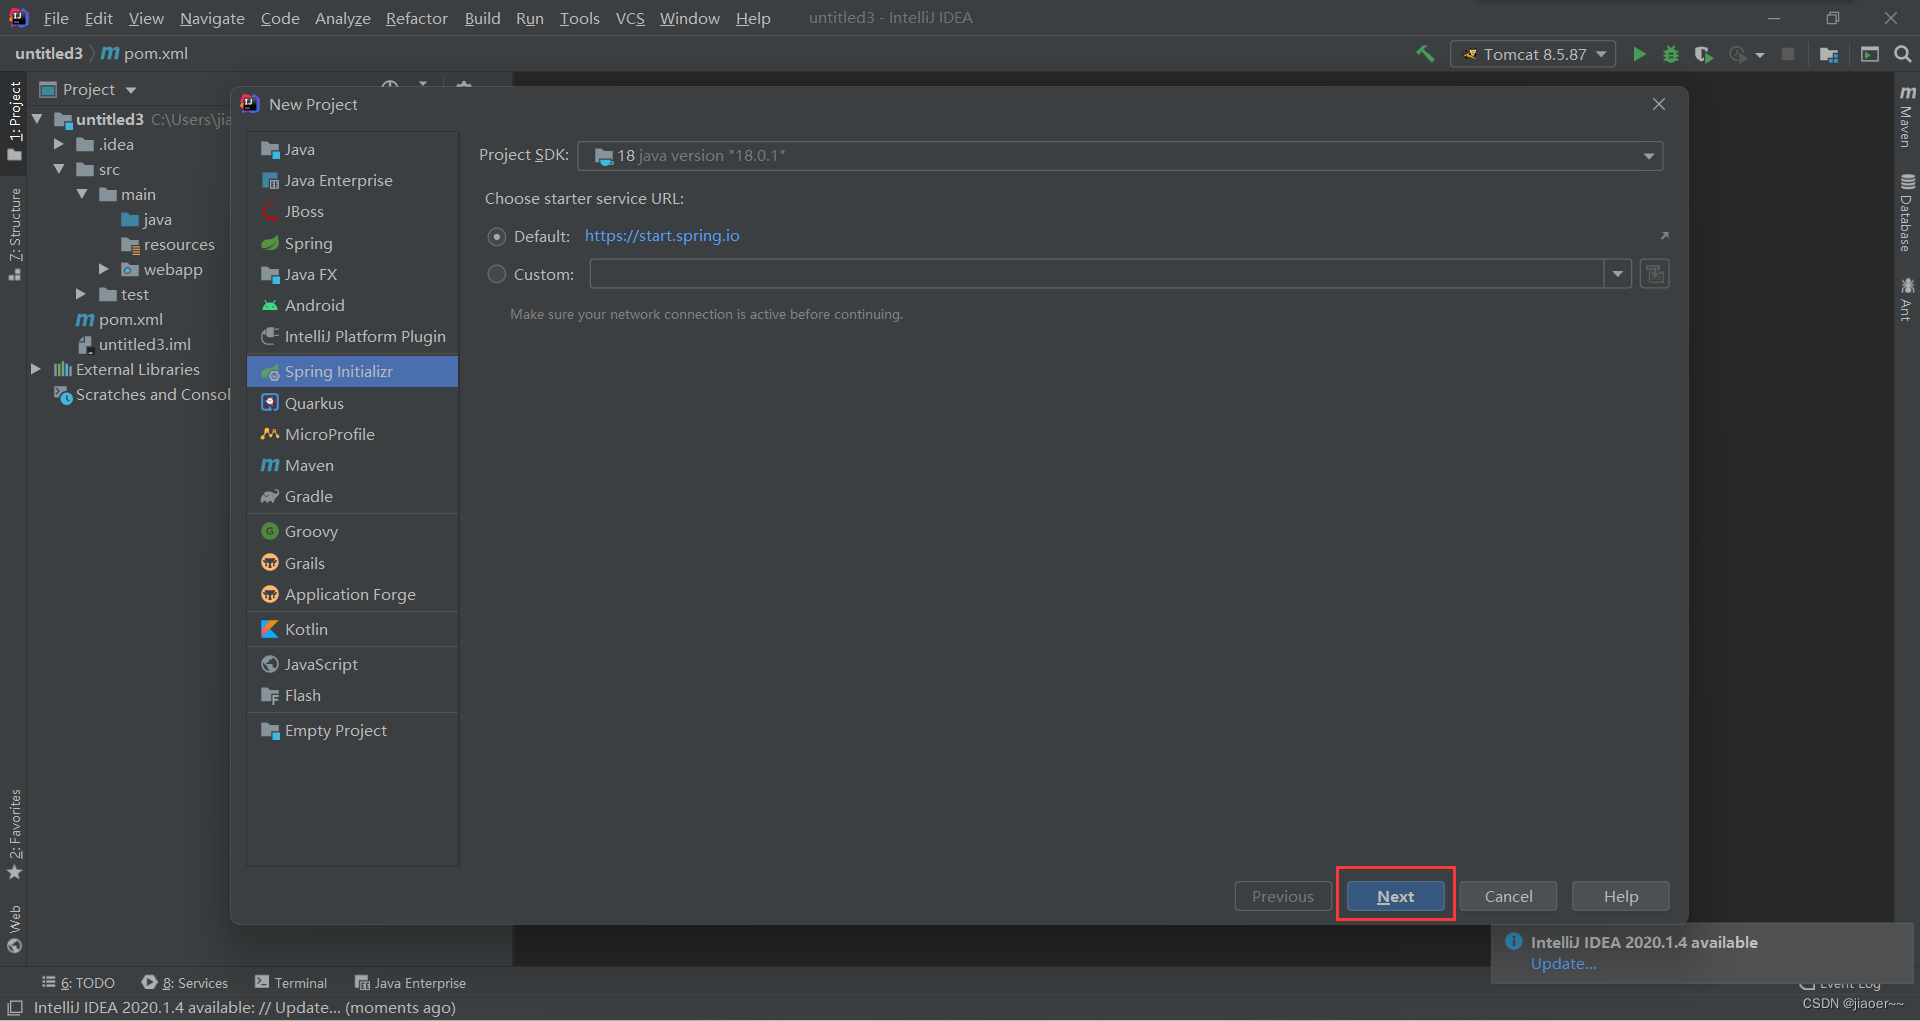This screenshot has height=1021, width=1920.
Task: Open the https://start.spring.io link
Action: tap(662, 236)
